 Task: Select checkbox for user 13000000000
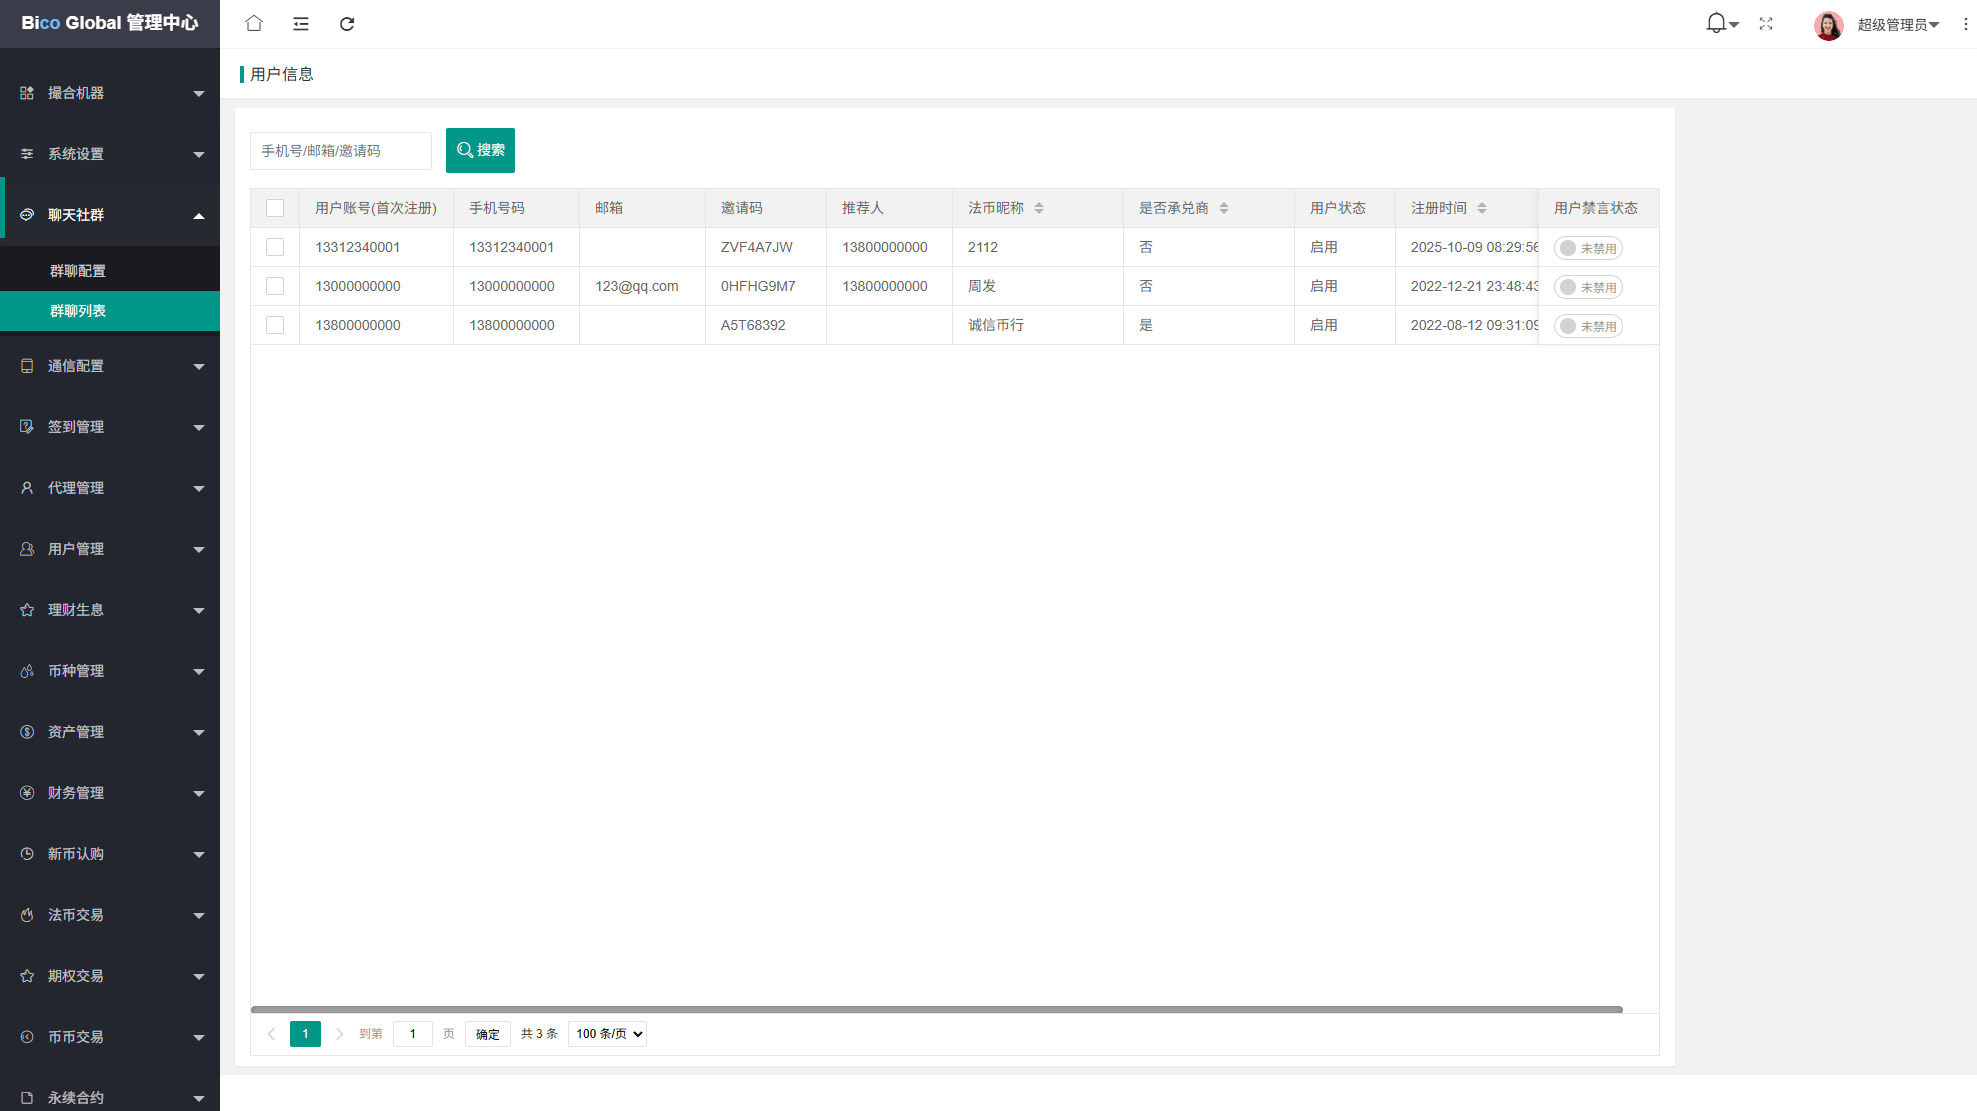point(275,286)
